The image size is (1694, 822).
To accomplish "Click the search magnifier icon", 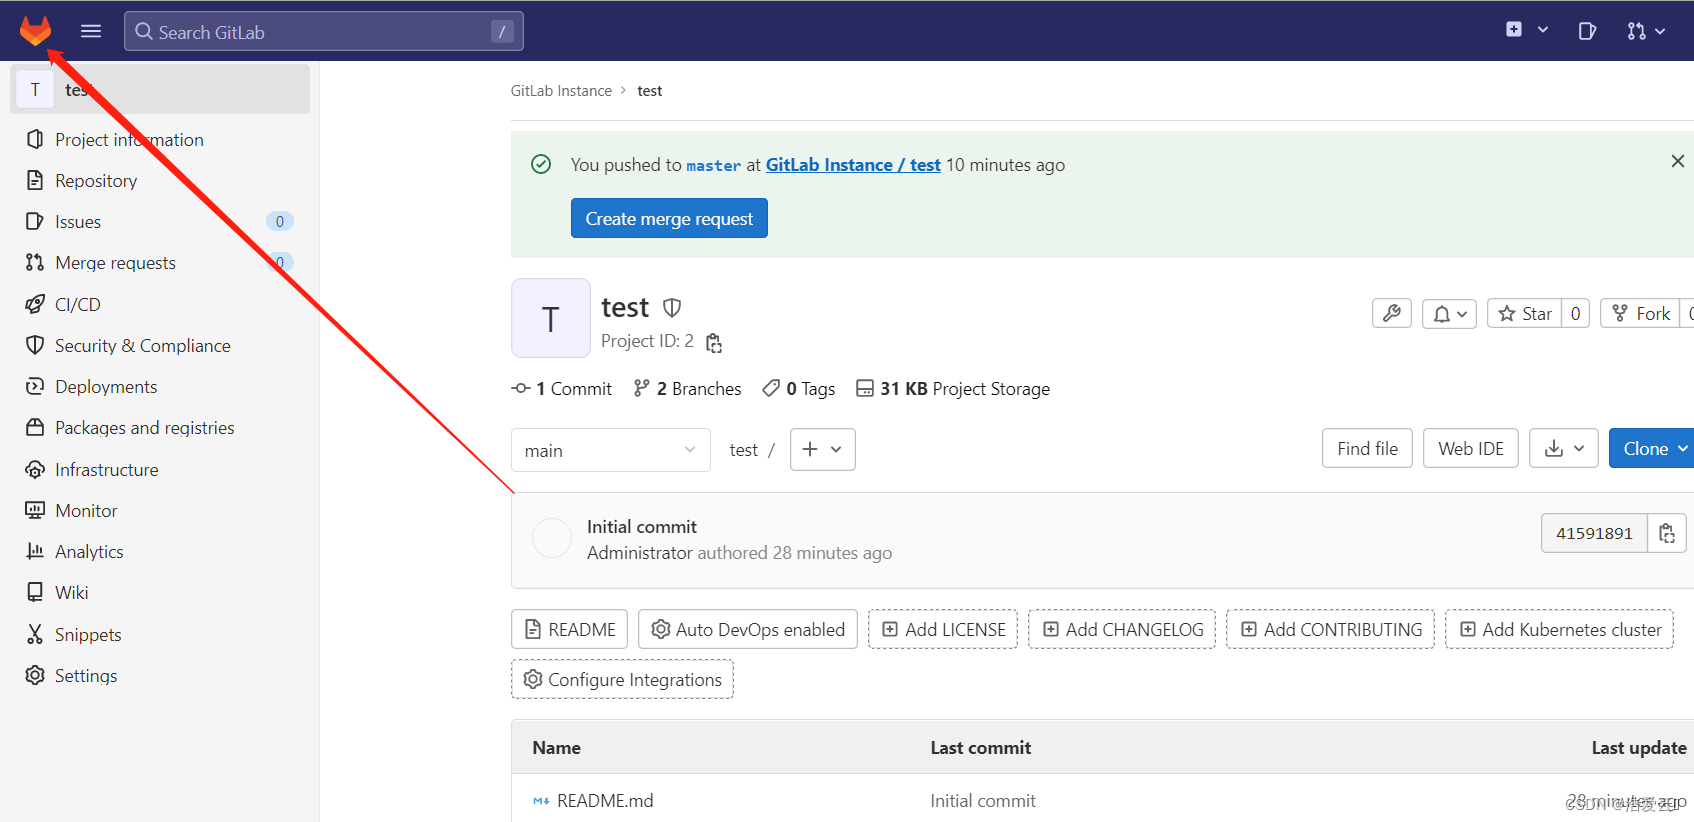I will 144,32.
